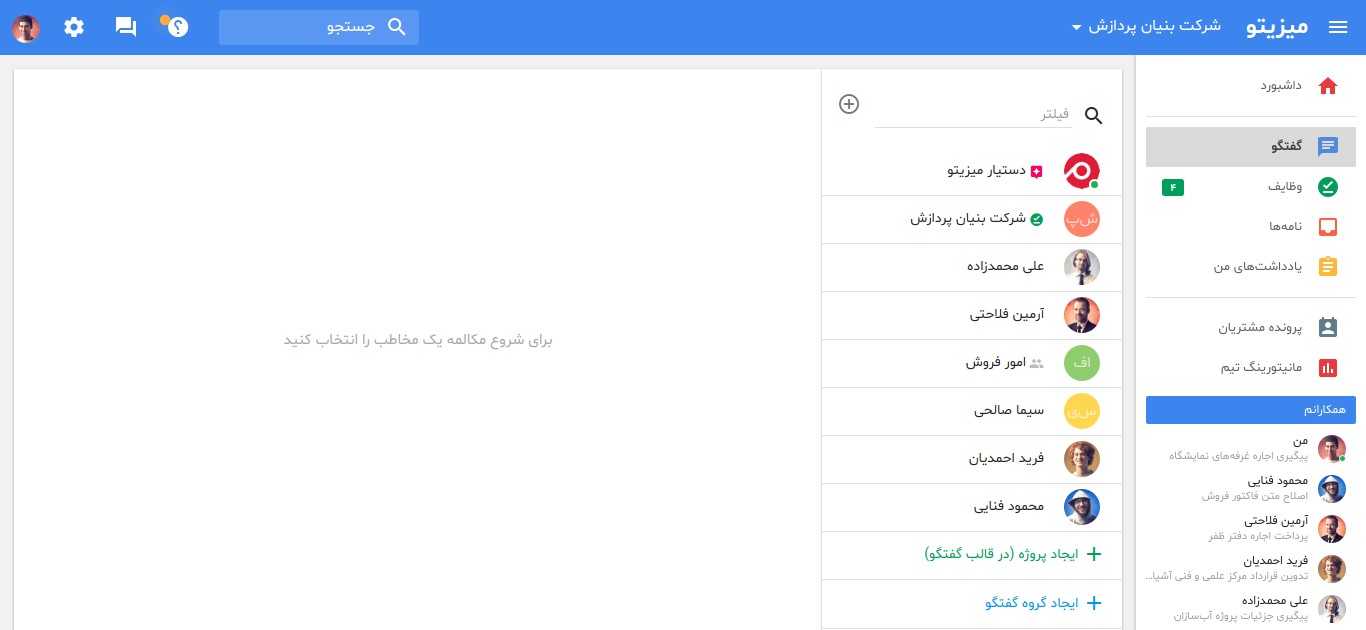1366x630 pixels.
Task: Click the ش‌پ avatar circle
Action: pyautogui.click(x=1082, y=219)
